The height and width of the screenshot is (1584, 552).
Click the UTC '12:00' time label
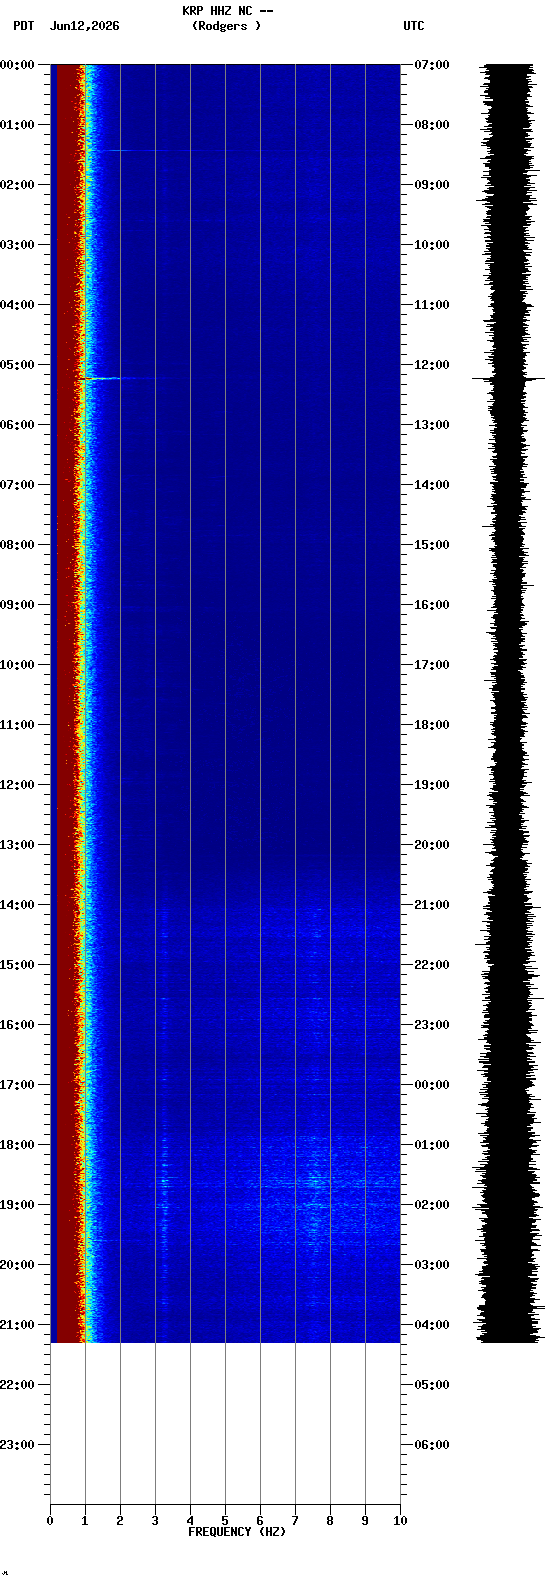point(432,365)
